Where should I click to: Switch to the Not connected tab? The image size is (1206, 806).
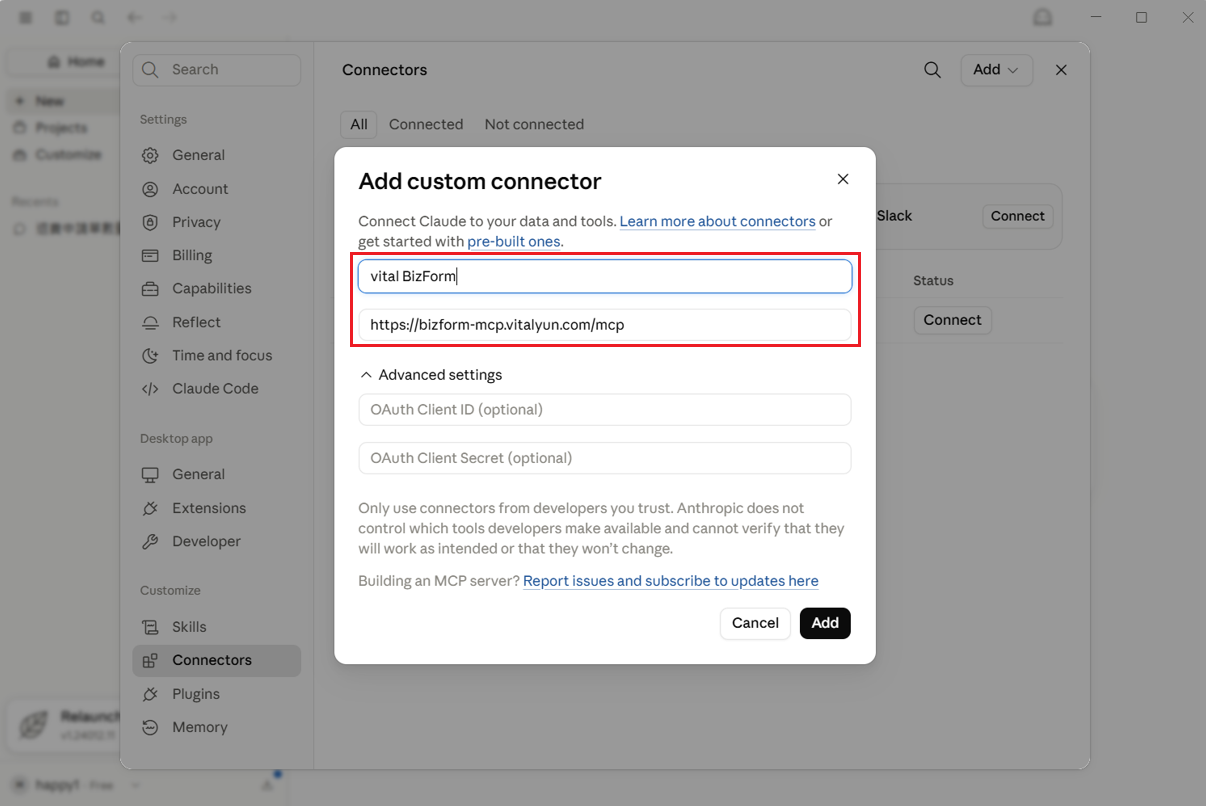click(534, 124)
